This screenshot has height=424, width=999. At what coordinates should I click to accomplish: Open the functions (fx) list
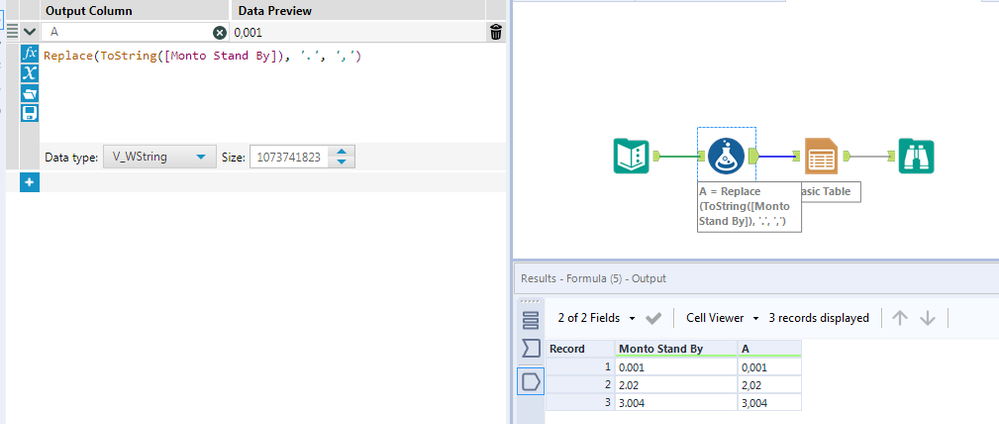pyautogui.click(x=30, y=54)
